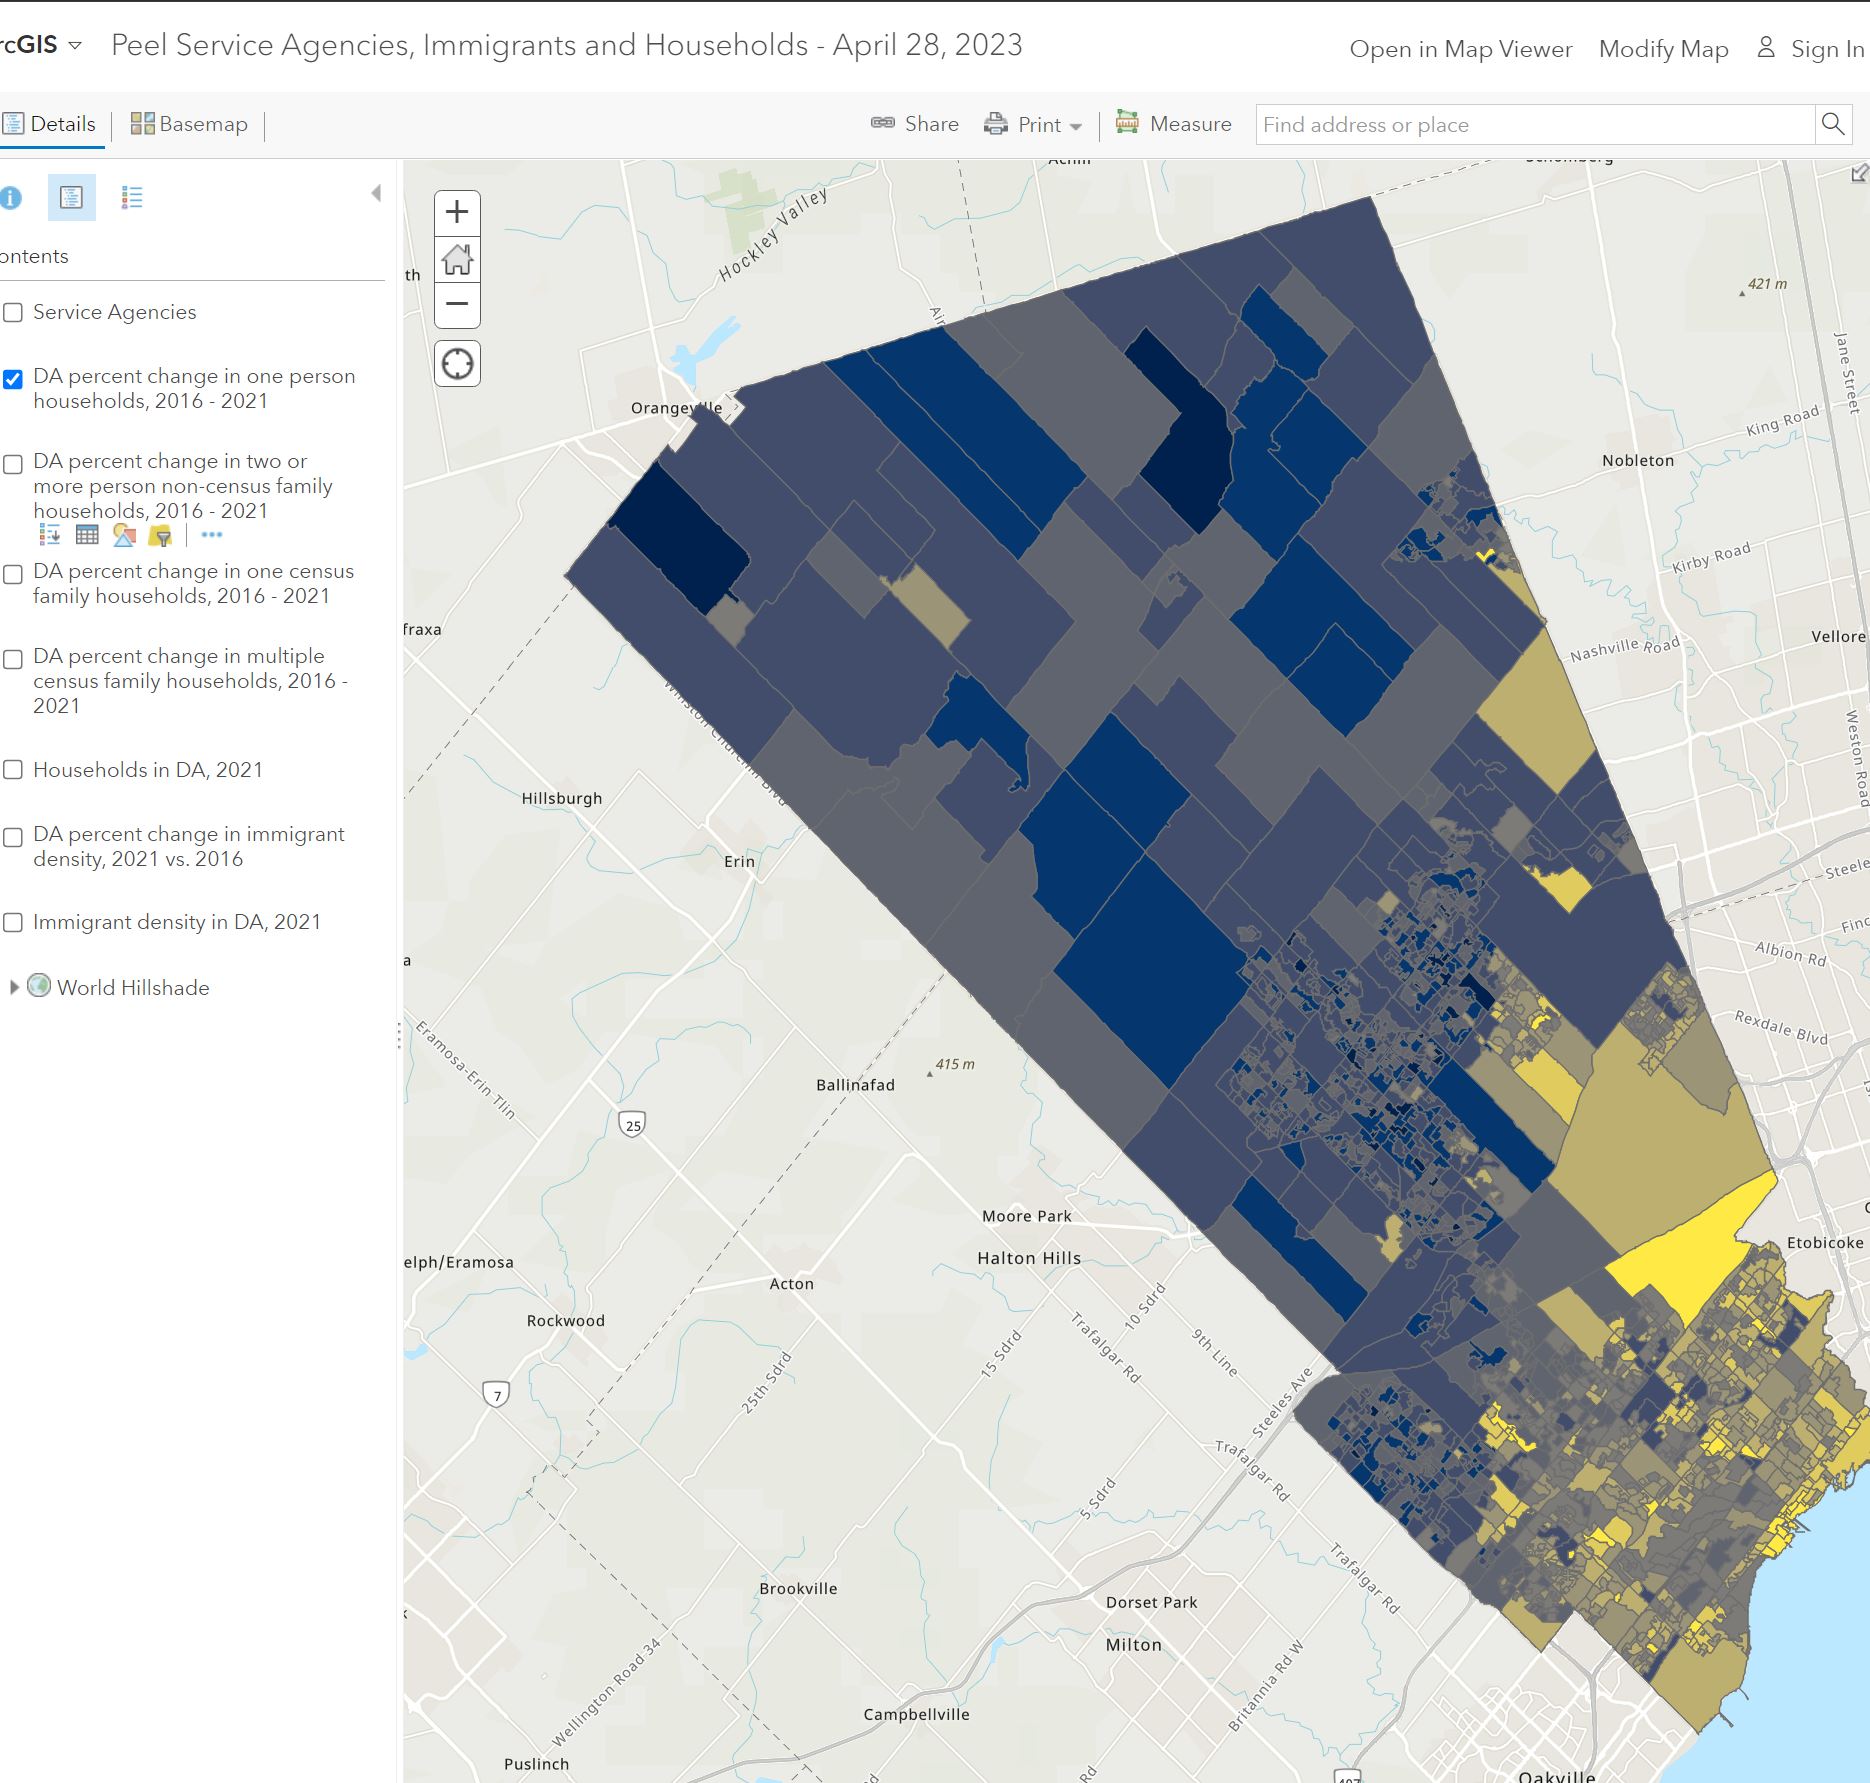
Task: Uncheck the one person households layer
Action: click(x=13, y=379)
